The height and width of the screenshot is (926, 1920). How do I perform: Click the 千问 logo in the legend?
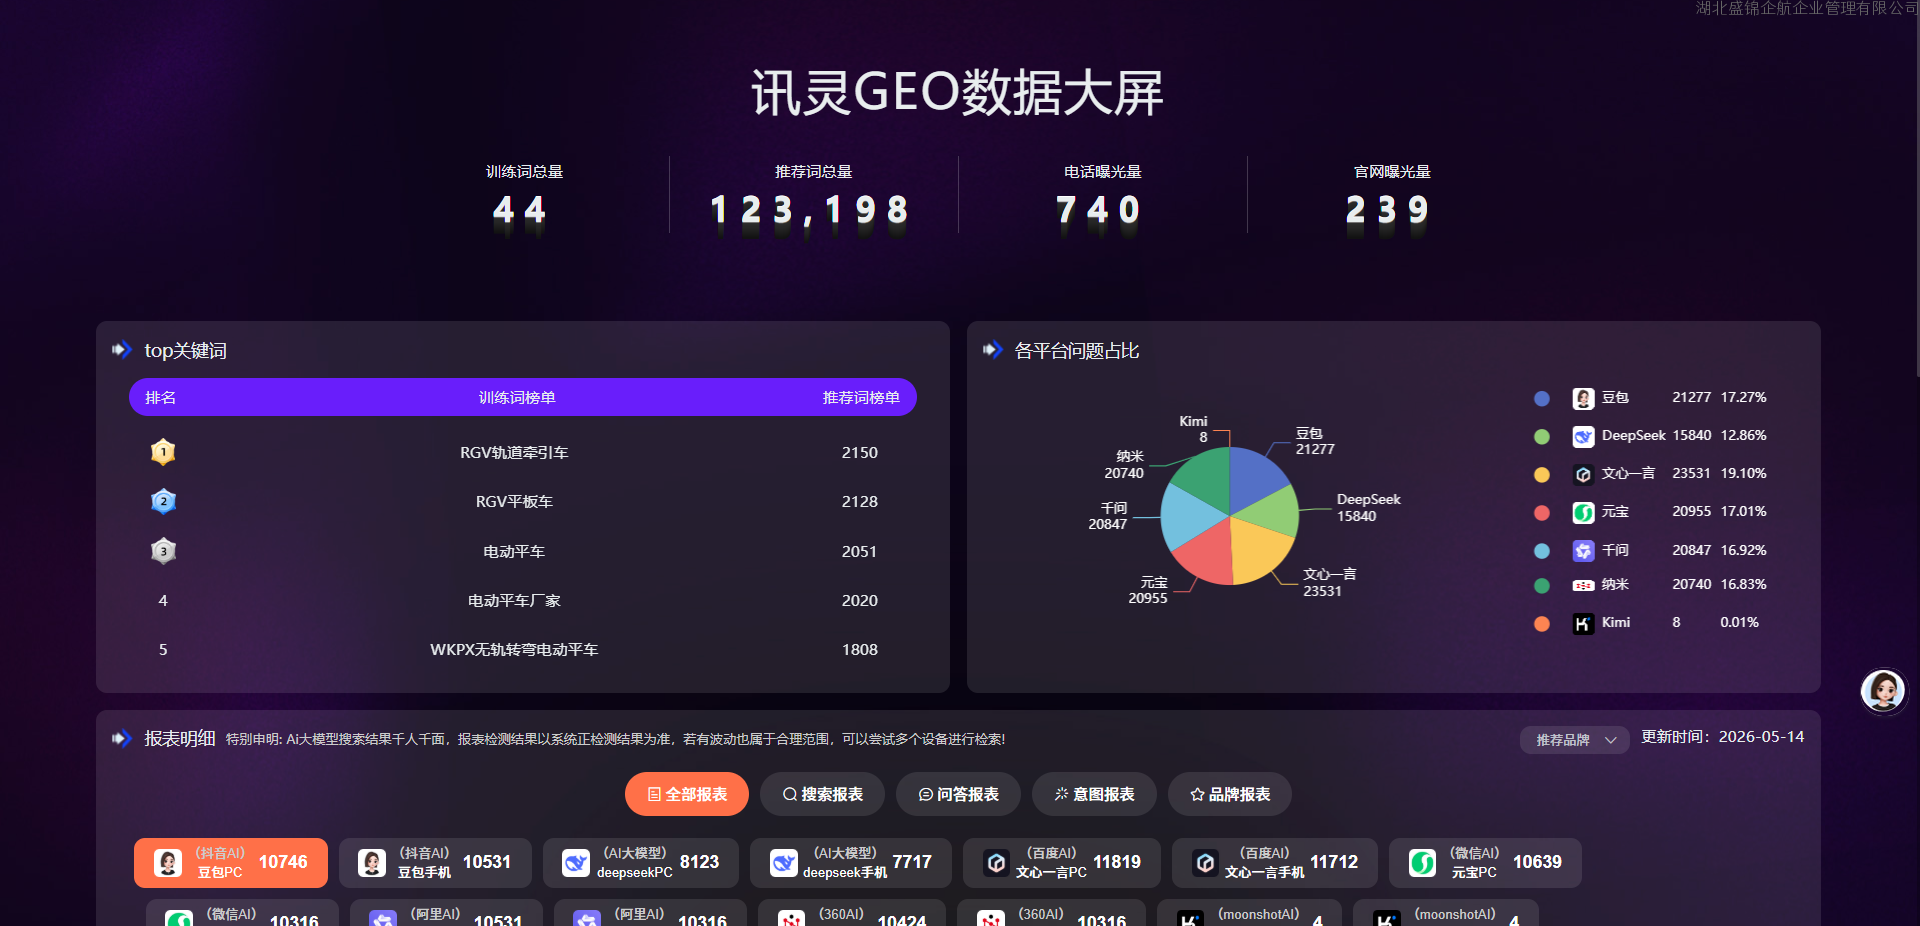1583,550
